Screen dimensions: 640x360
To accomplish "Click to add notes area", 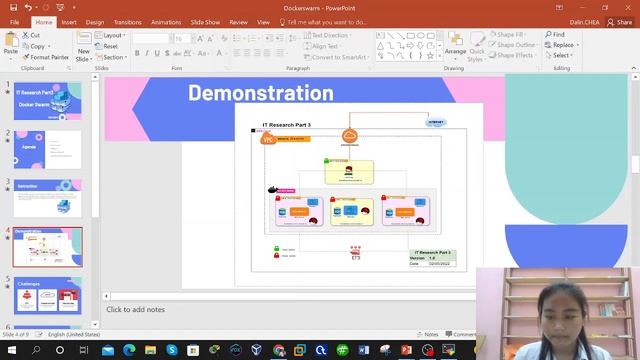I will click(136, 309).
